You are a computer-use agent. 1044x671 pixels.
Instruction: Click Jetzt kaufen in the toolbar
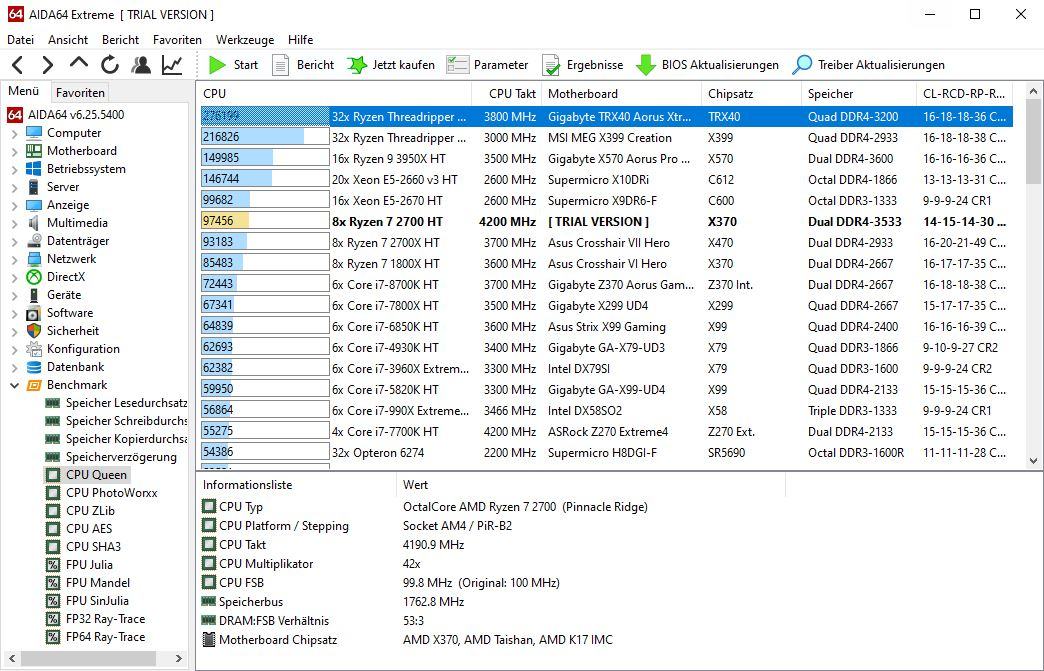390,65
